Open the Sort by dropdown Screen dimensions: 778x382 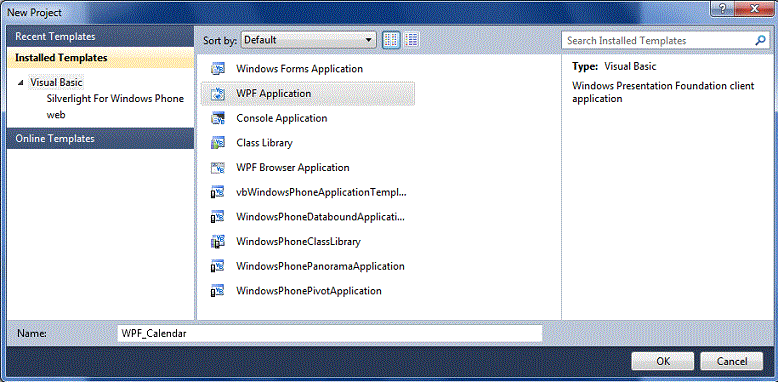(309, 40)
